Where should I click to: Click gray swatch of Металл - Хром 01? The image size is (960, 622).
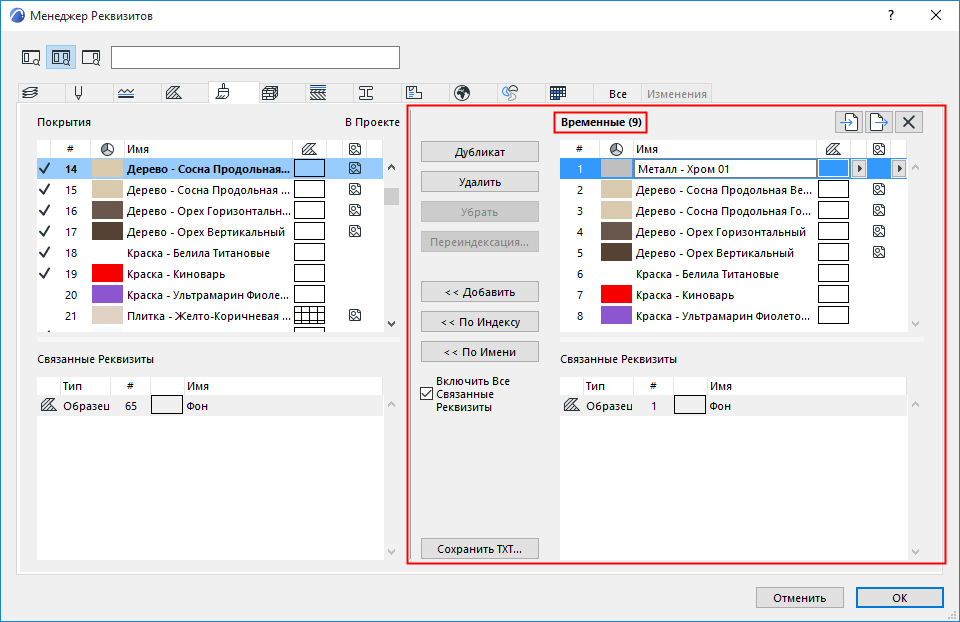pos(616,168)
